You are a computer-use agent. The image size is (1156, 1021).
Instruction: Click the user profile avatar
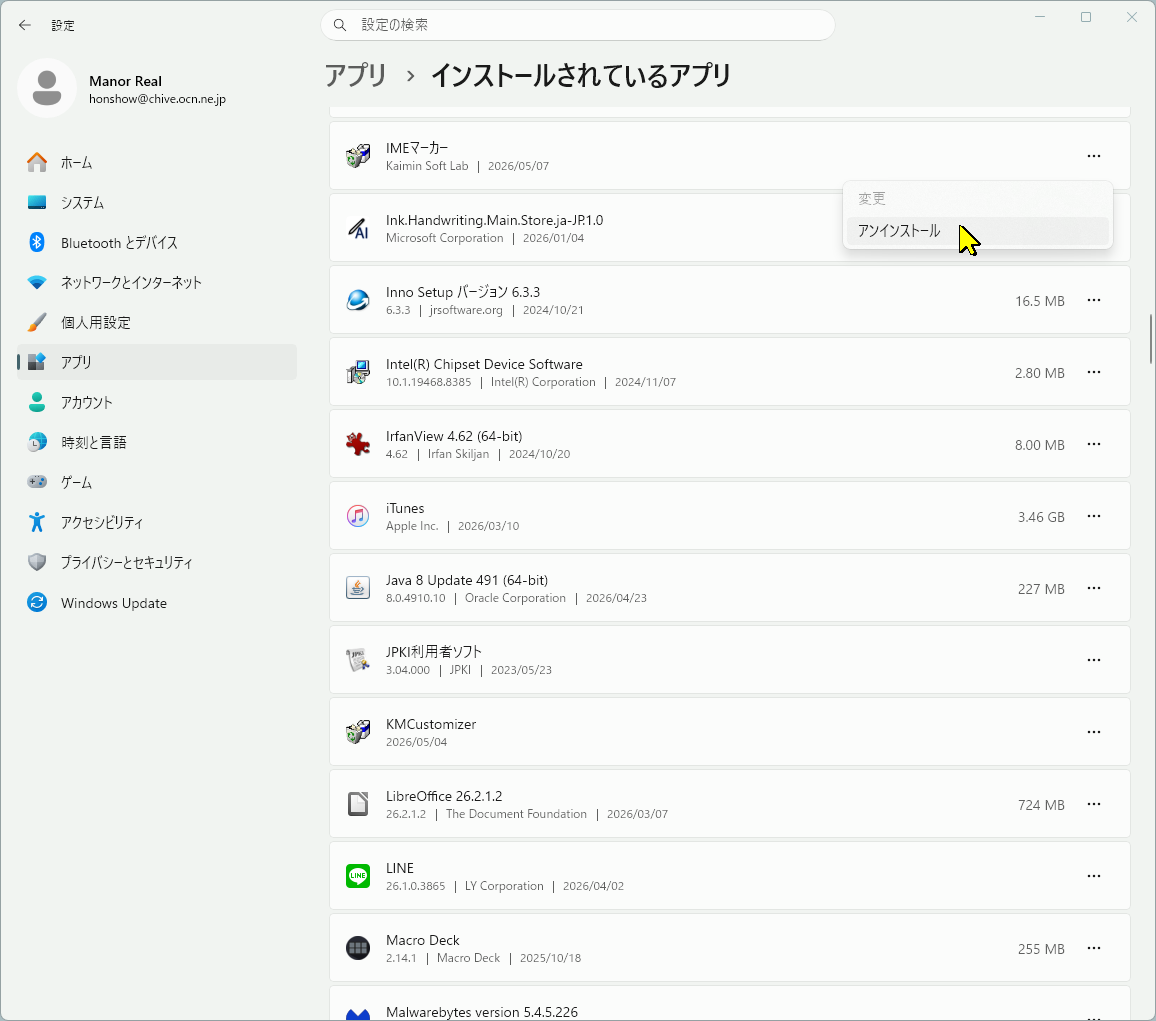click(x=47, y=88)
